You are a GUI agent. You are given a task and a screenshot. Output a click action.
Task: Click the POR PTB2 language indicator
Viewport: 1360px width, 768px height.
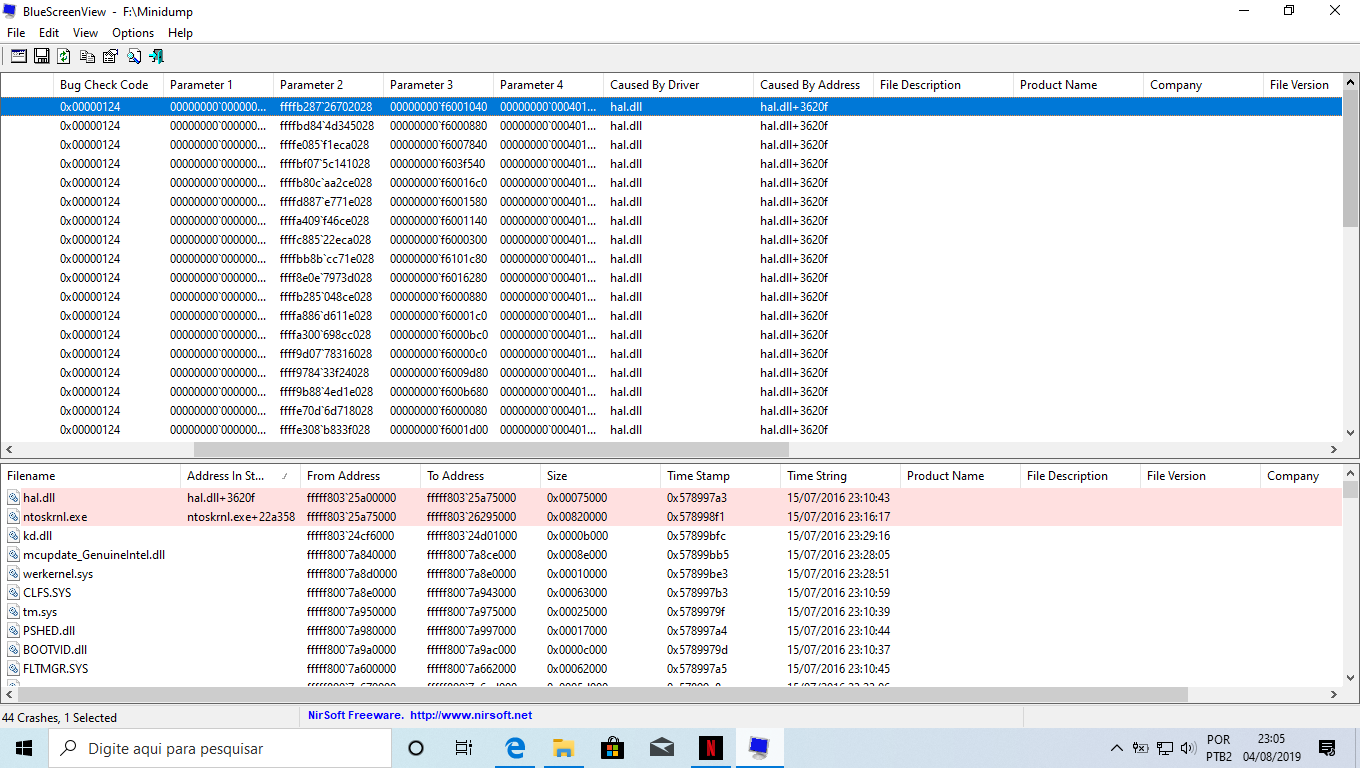click(x=1219, y=748)
